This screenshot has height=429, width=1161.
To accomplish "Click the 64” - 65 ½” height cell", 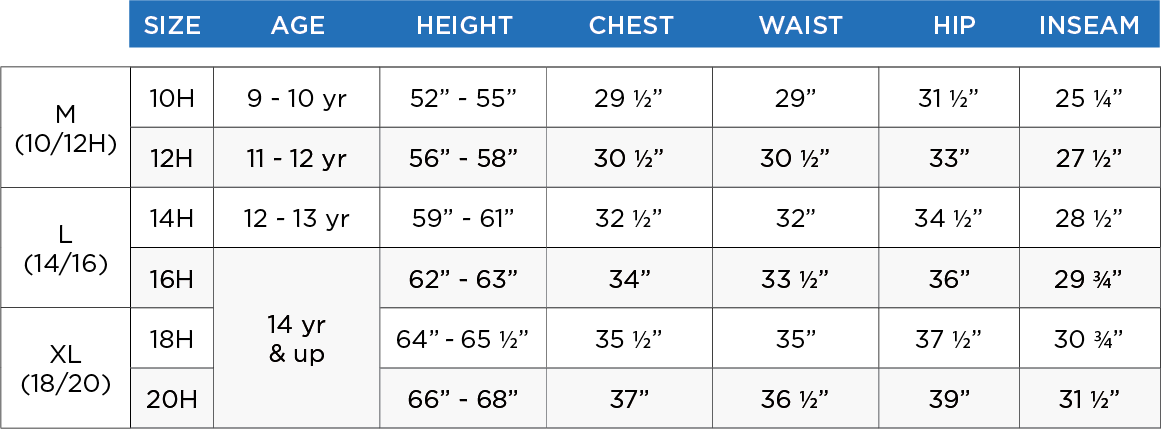I will click(464, 338).
